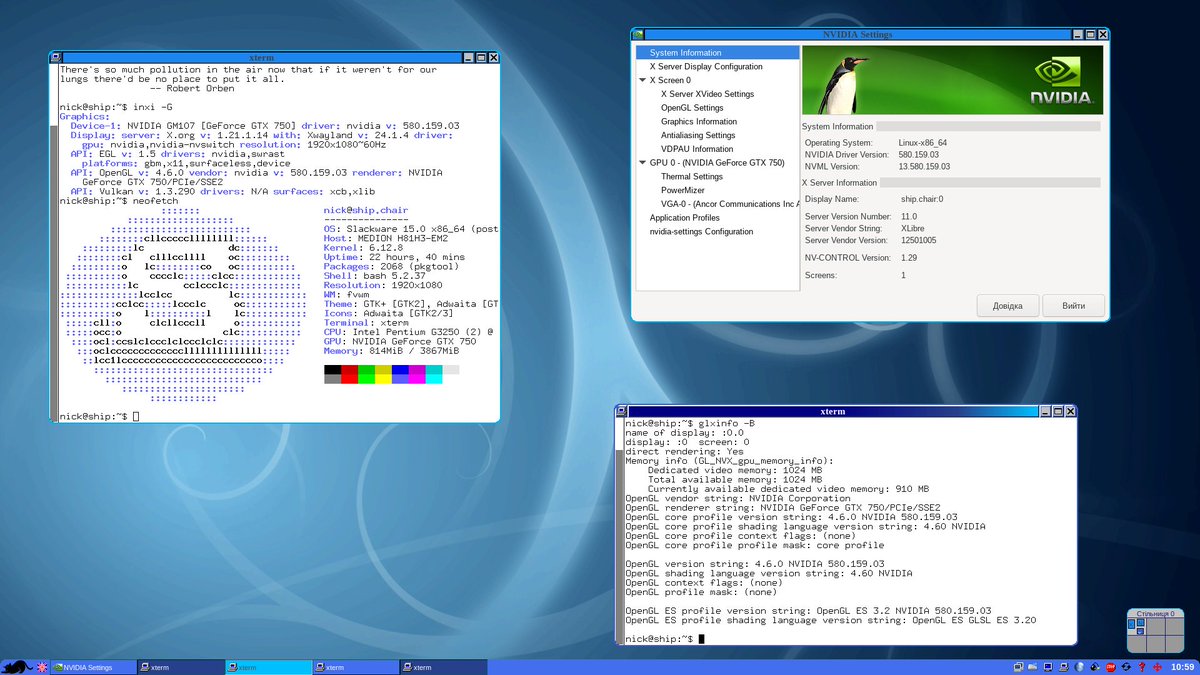The width and height of the screenshot is (1200, 675).
Task: Click the 'Kernel: 6.12.8' line in neofetch
Action: pos(363,247)
